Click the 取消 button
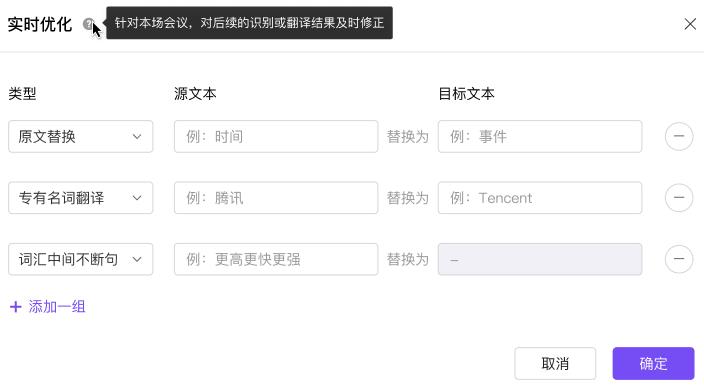Viewport: 704px width, 389px height. (x=555, y=363)
